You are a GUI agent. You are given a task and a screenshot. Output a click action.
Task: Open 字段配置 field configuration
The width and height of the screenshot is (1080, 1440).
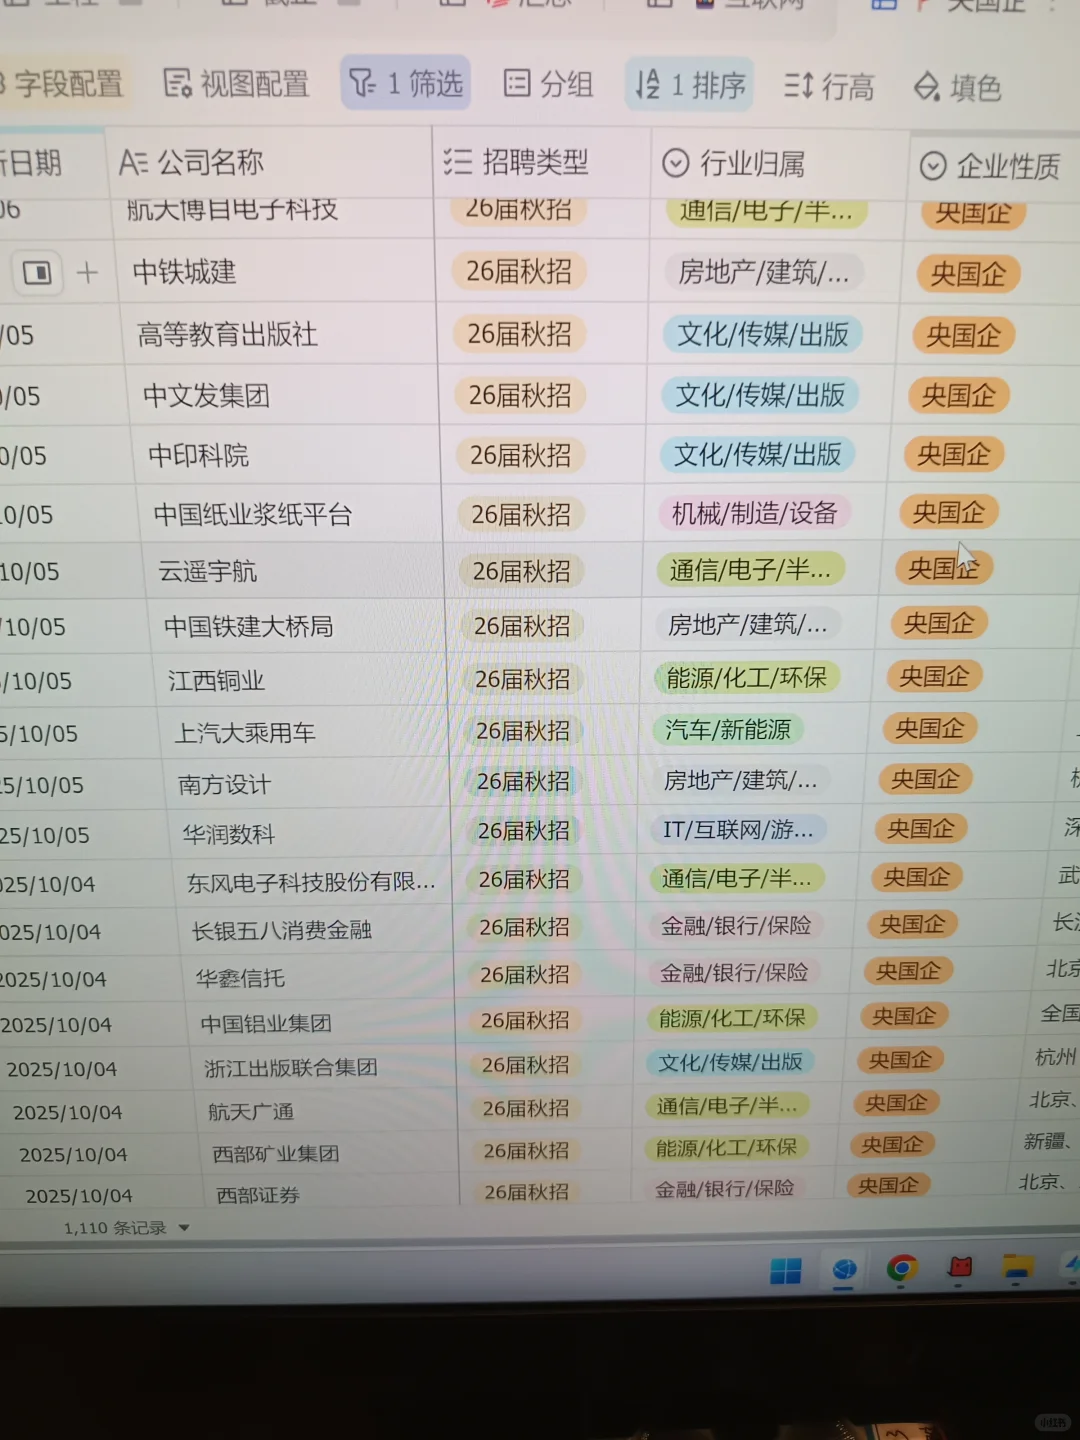tap(62, 83)
